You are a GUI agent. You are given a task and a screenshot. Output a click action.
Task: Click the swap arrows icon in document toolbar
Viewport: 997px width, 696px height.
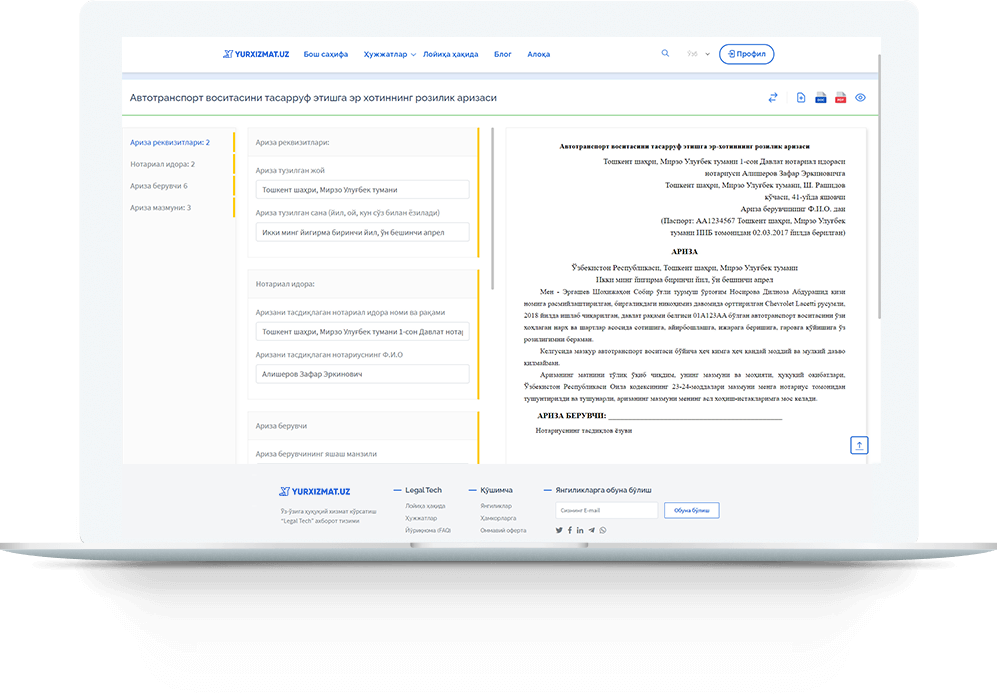pos(773,97)
